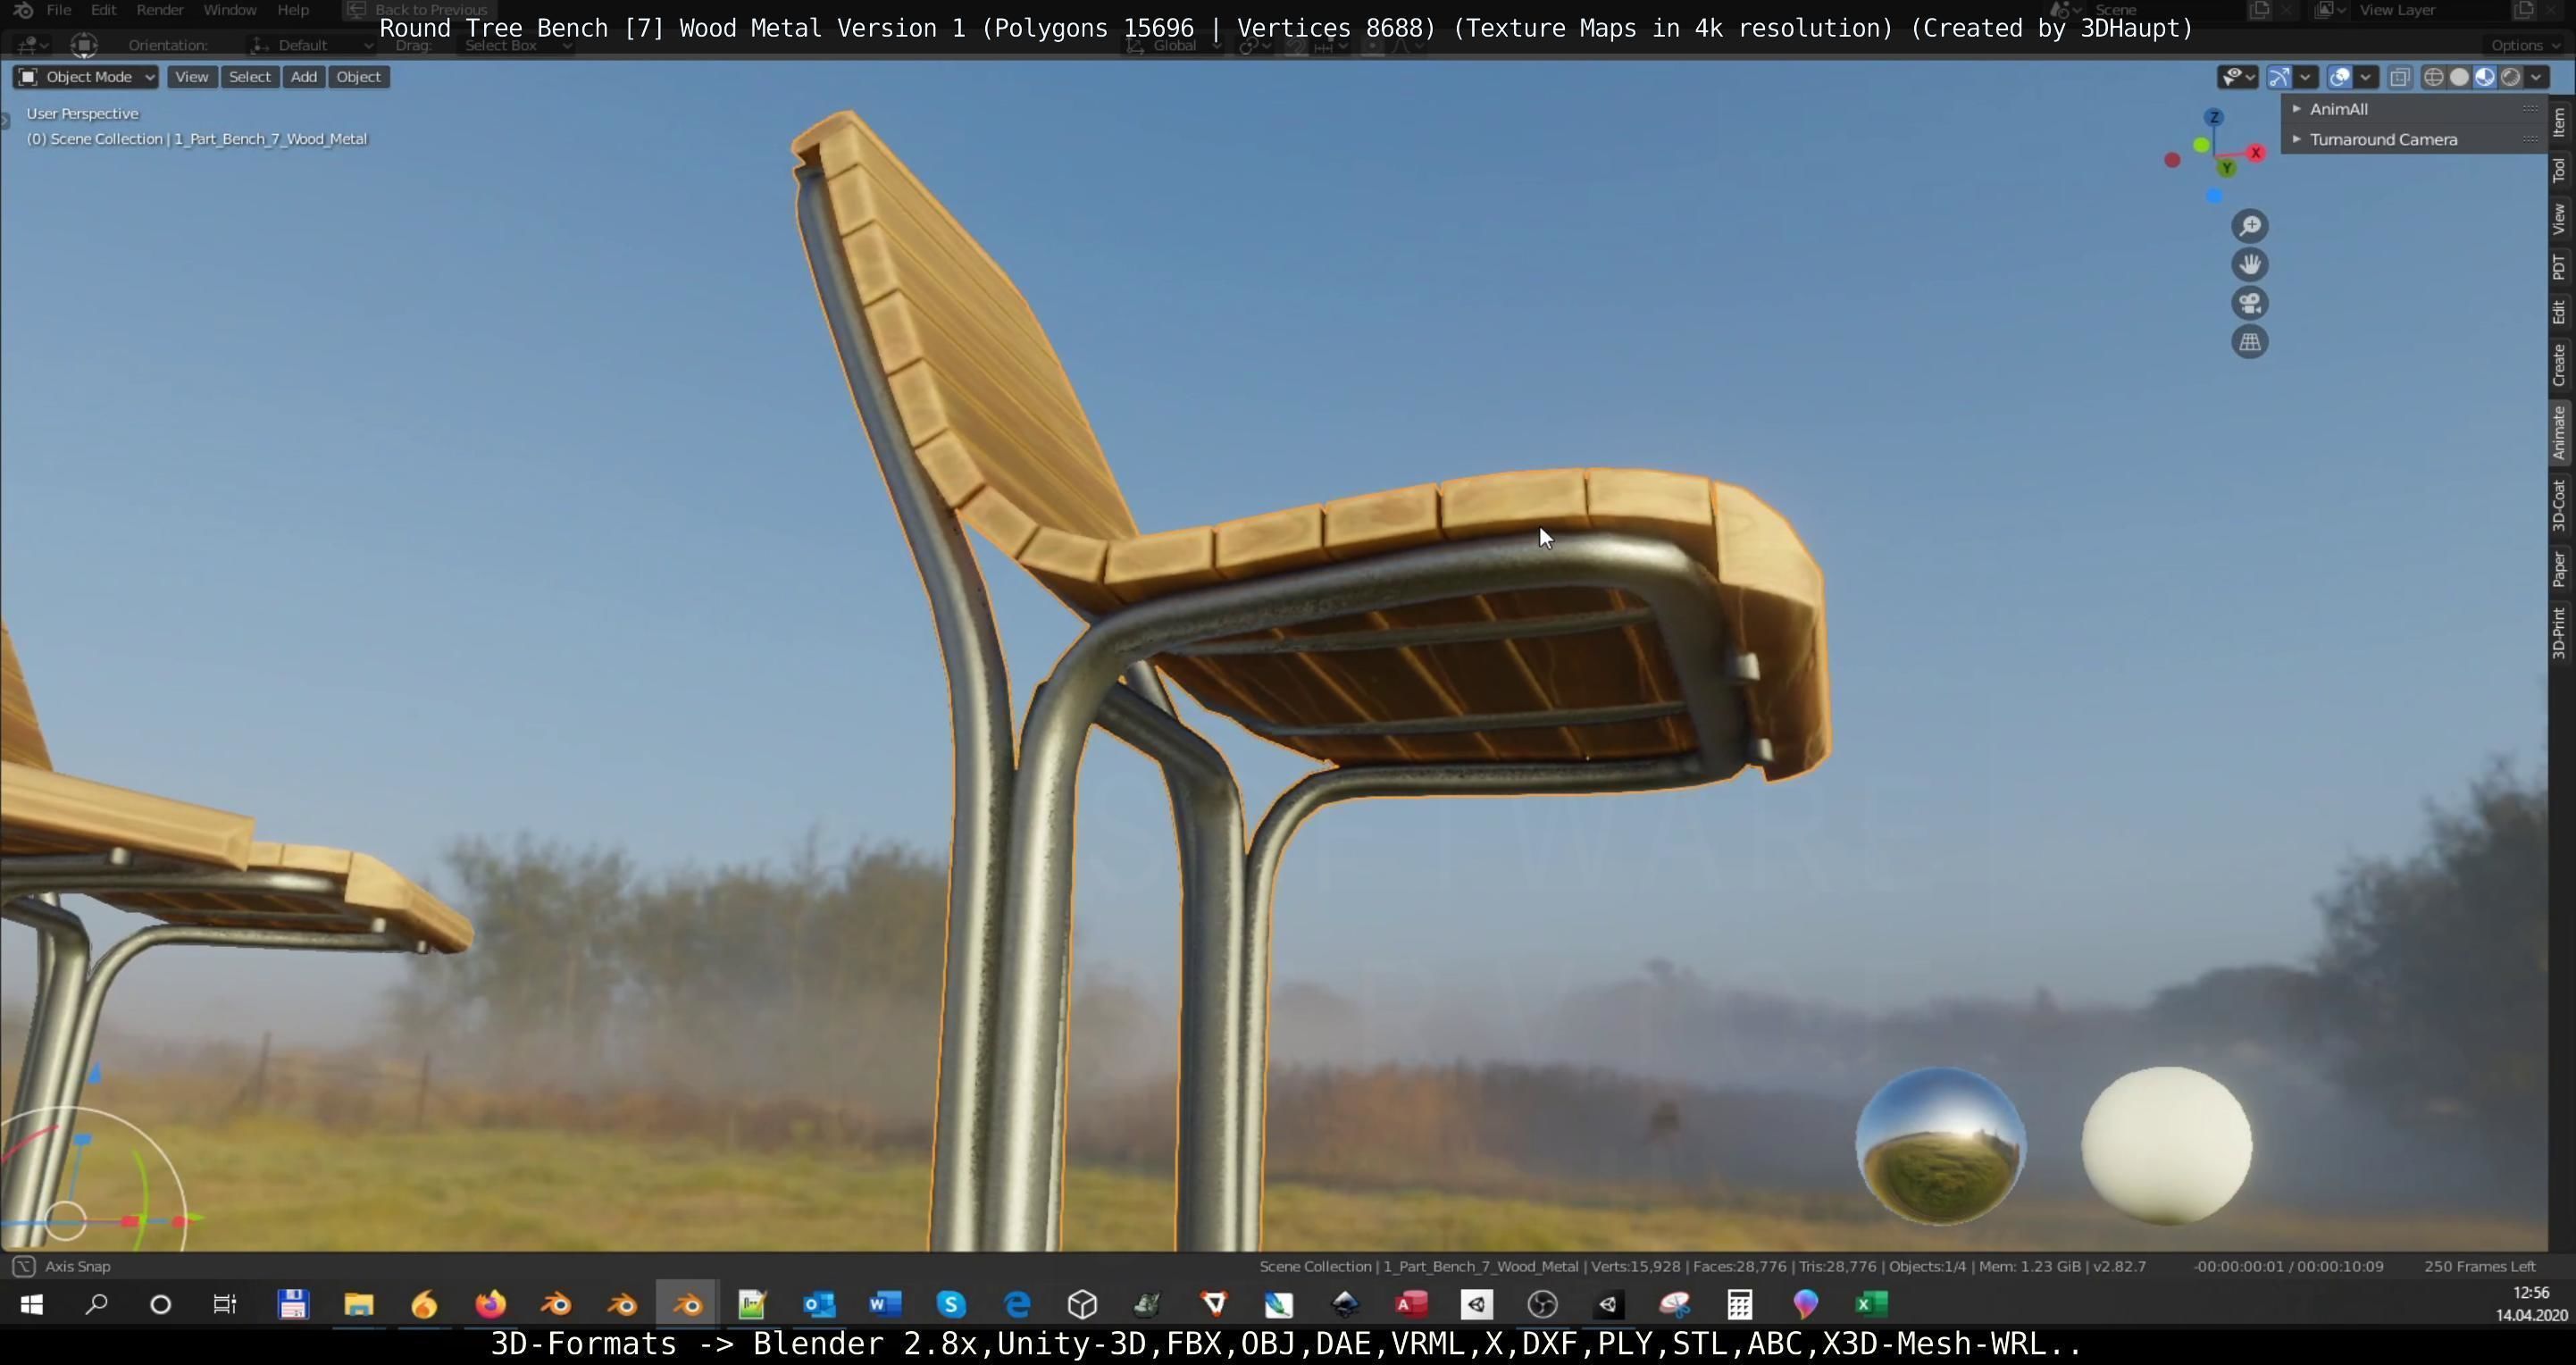Viewport: 2576px width, 1365px height.
Task: Select rendered viewport shading mode
Action: pyautogui.click(x=2510, y=77)
